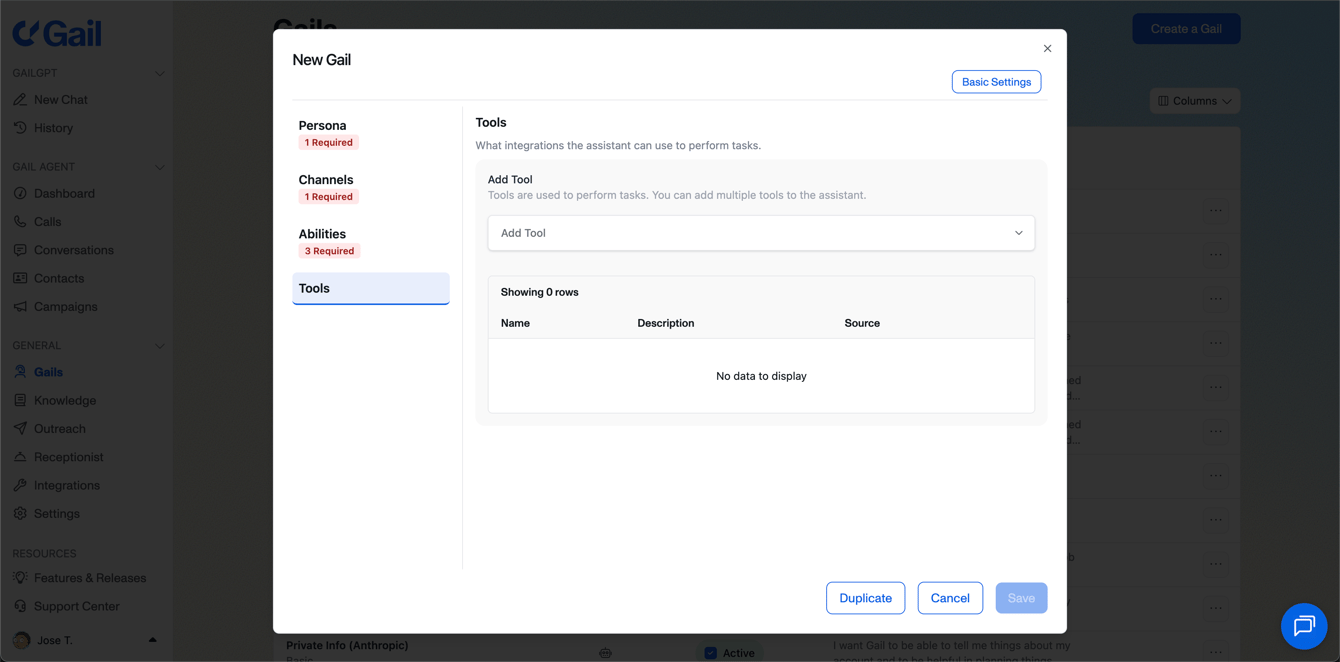The height and width of the screenshot is (662, 1340).
Task: Click the Gail logo in the sidebar
Action: pos(57,33)
